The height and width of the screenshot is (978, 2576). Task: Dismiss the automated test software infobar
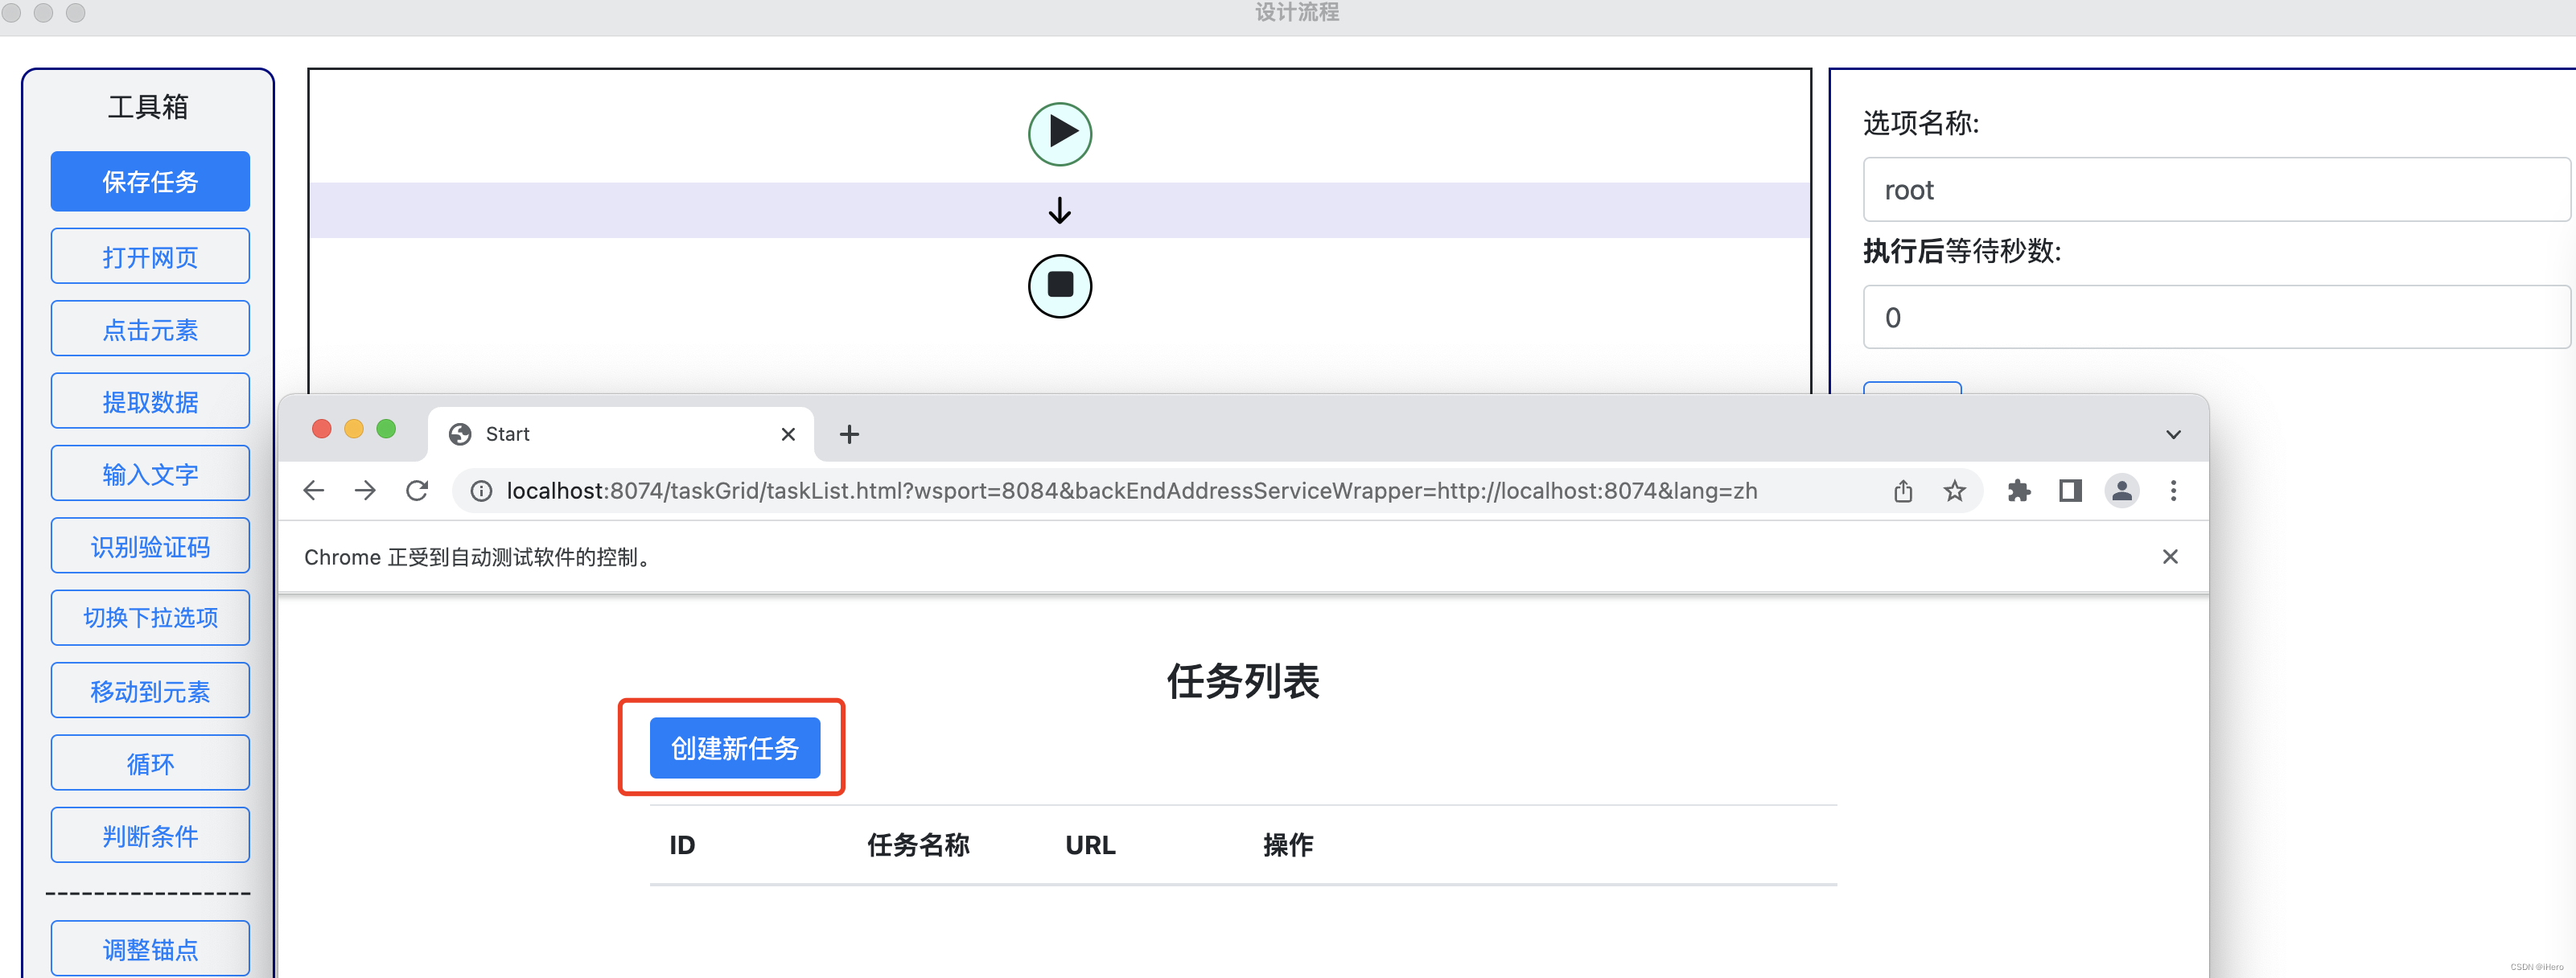click(x=2169, y=557)
